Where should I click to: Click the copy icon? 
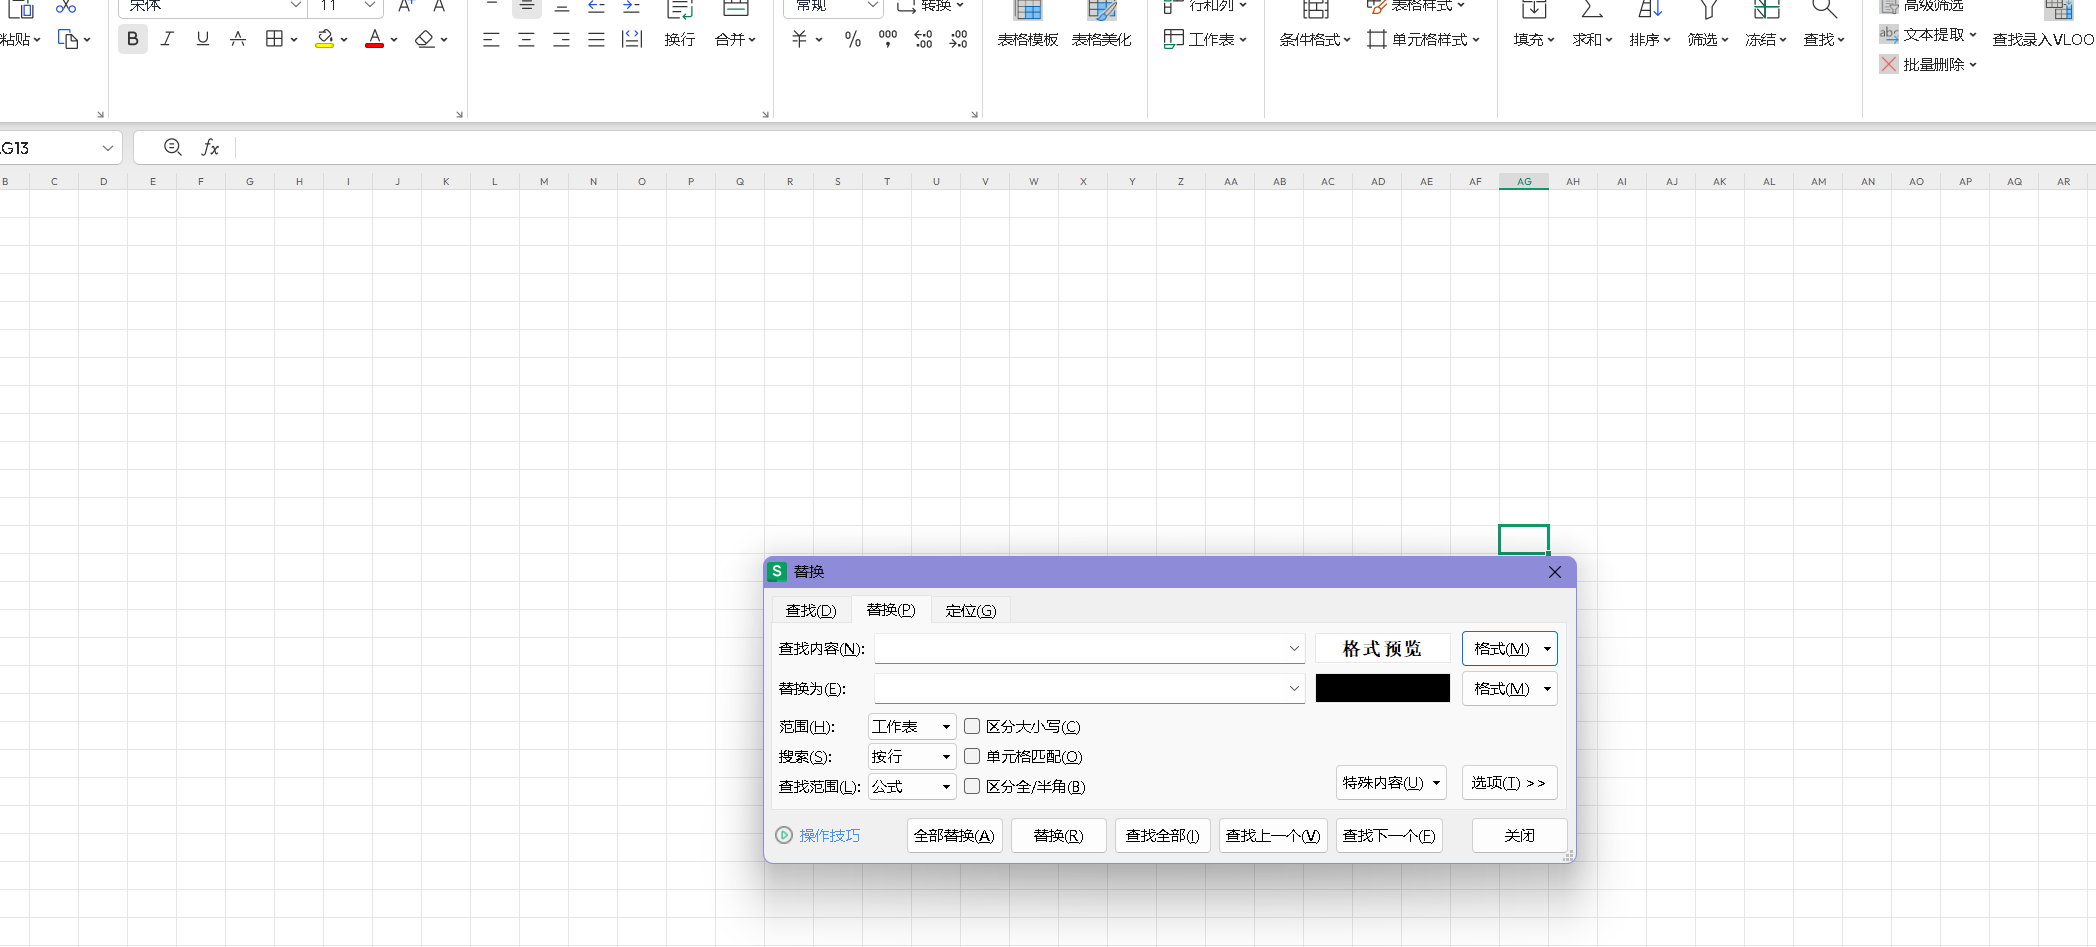tap(68, 39)
